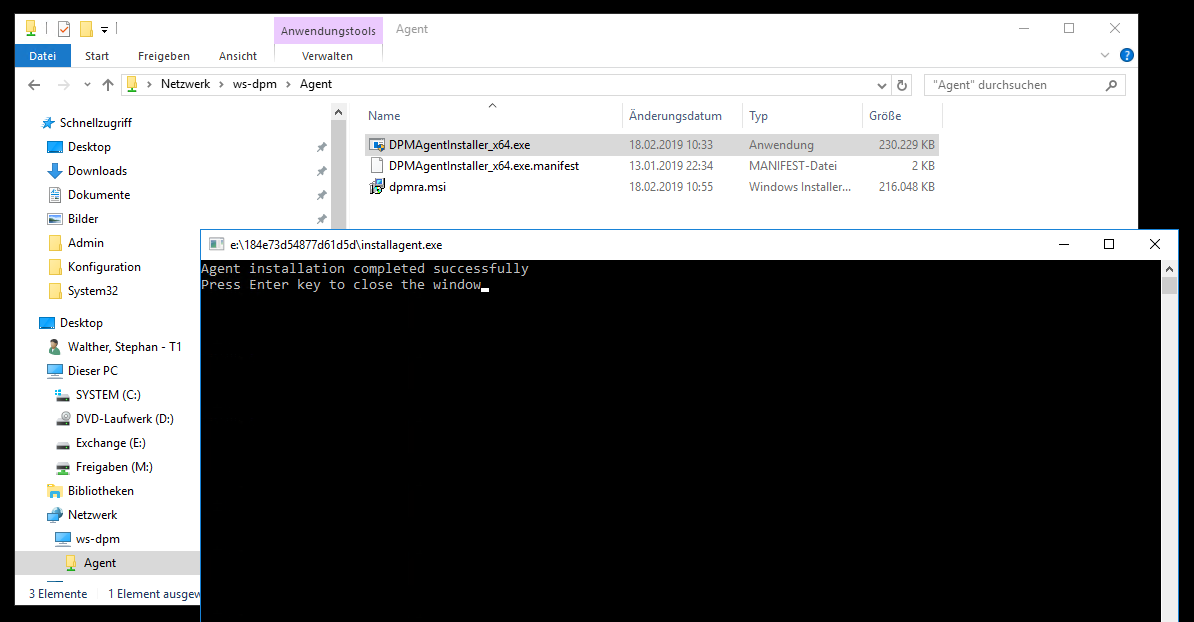Click ws-dpm in the address path
The width and height of the screenshot is (1194, 622).
[254, 84]
